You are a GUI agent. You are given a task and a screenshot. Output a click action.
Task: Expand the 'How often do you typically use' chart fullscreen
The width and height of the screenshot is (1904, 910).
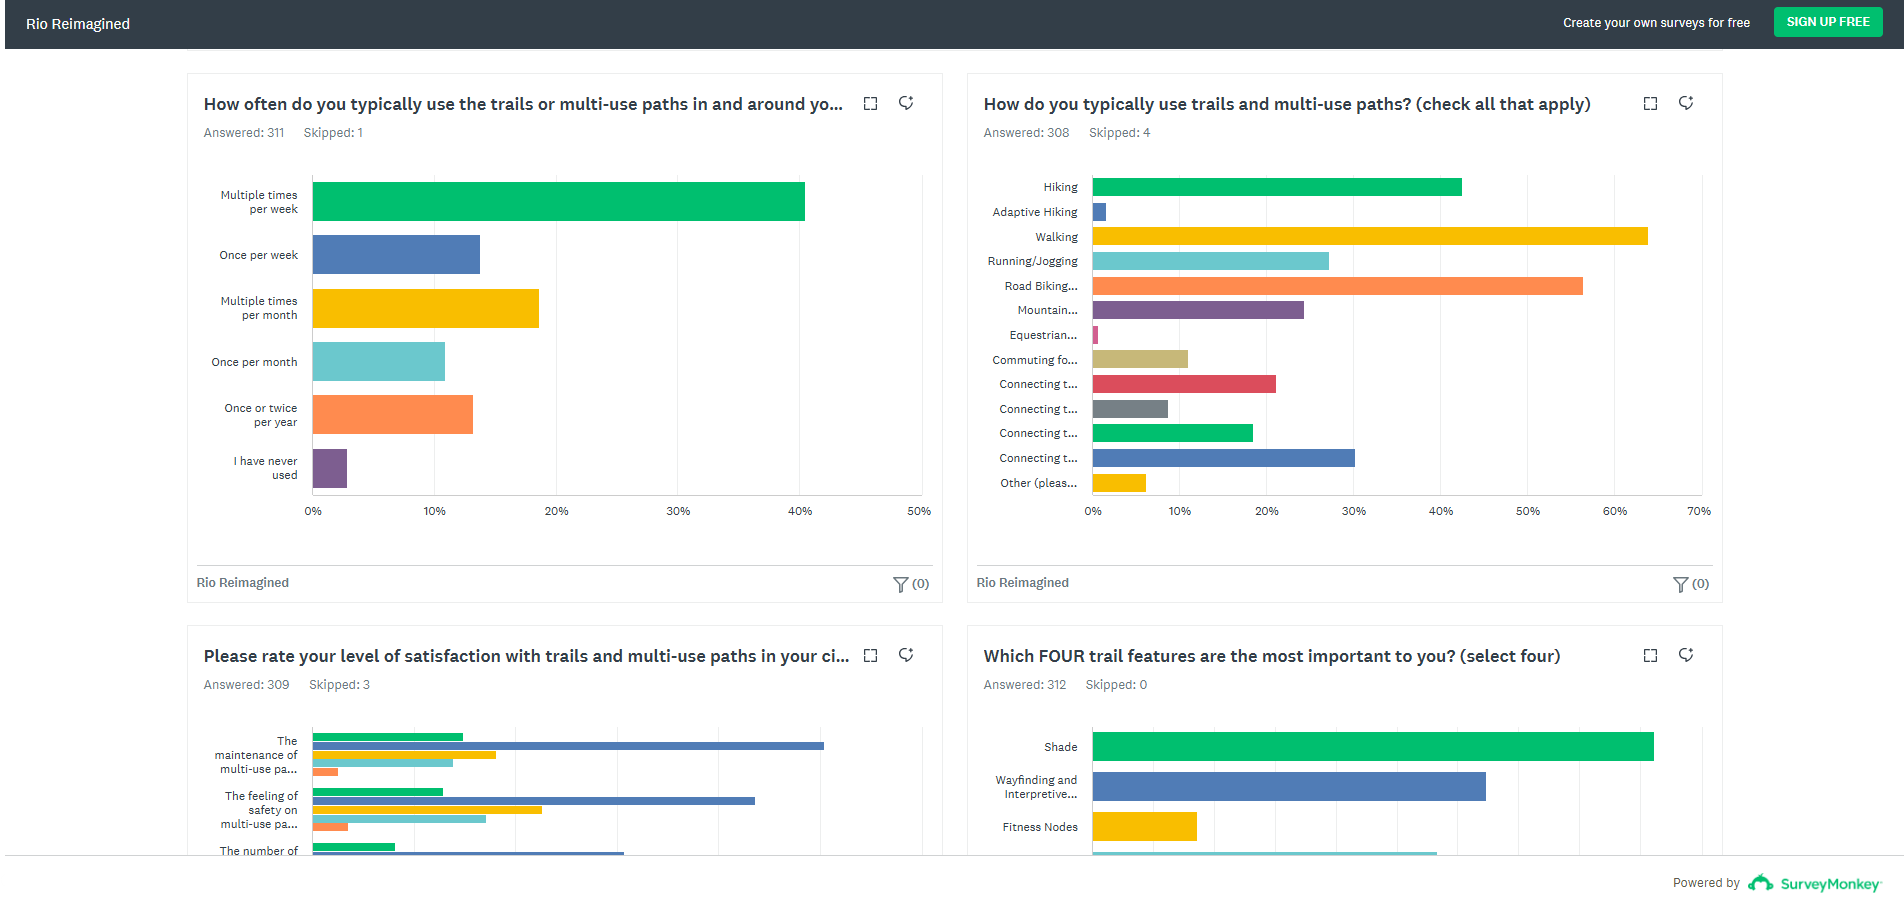point(870,103)
